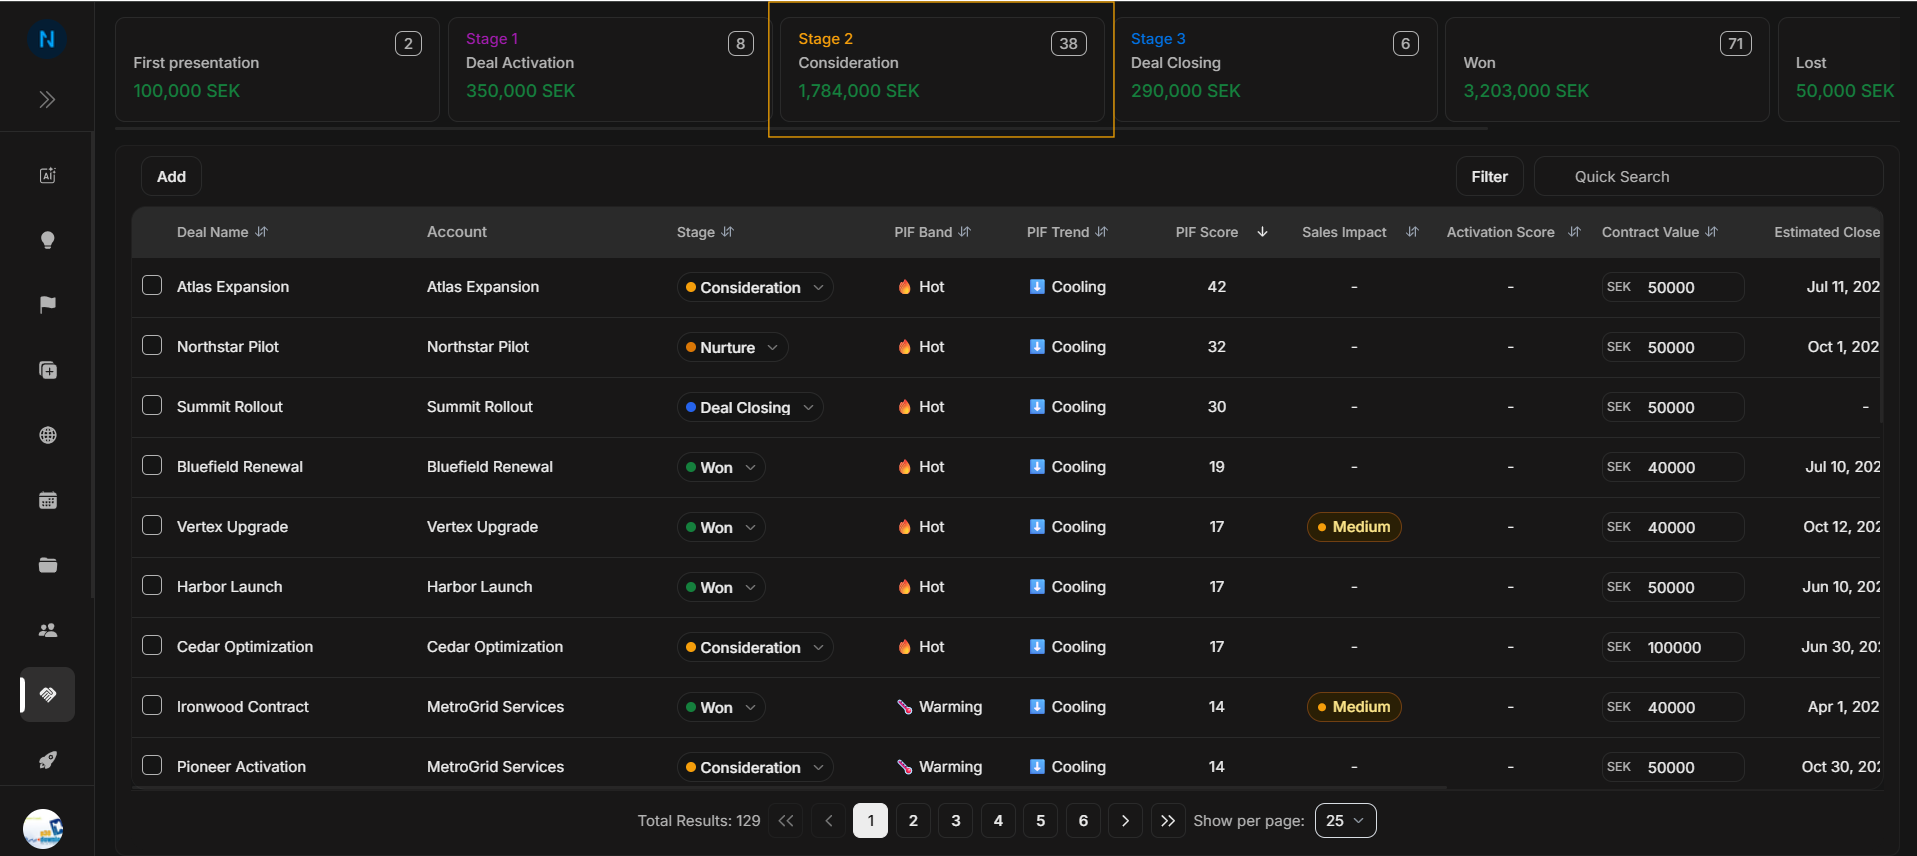Check the Bluefield Renewal row checkbox
The image size is (1917, 856).
click(x=152, y=466)
